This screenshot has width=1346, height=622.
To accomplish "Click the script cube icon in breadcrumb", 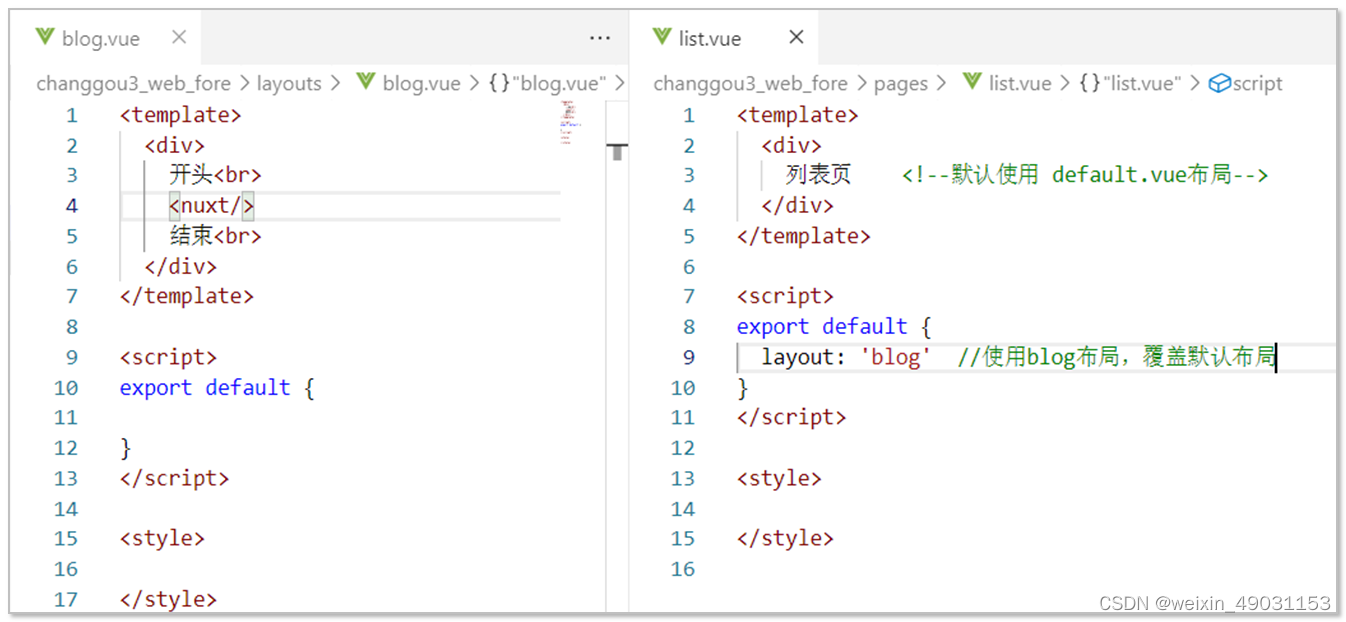I will pyautogui.click(x=1219, y=84).
